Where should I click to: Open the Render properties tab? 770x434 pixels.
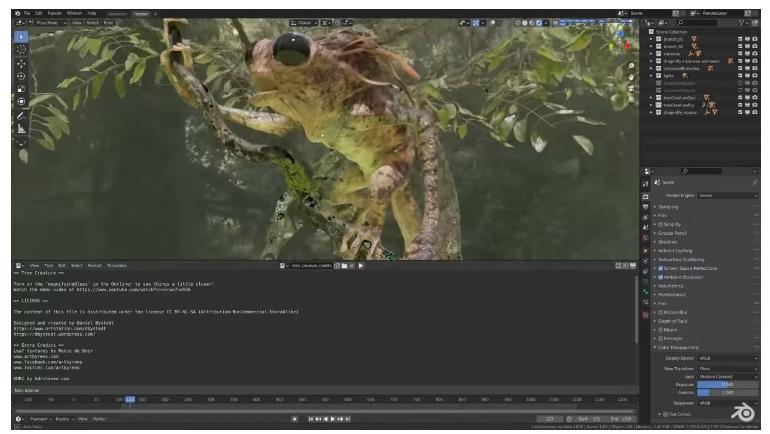pos(646,197)
